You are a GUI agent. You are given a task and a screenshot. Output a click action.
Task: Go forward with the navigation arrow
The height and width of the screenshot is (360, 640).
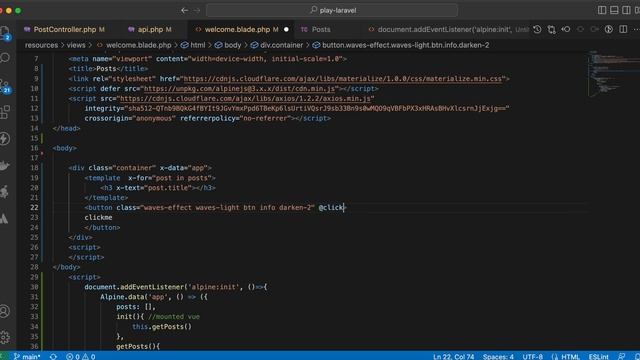197,10
